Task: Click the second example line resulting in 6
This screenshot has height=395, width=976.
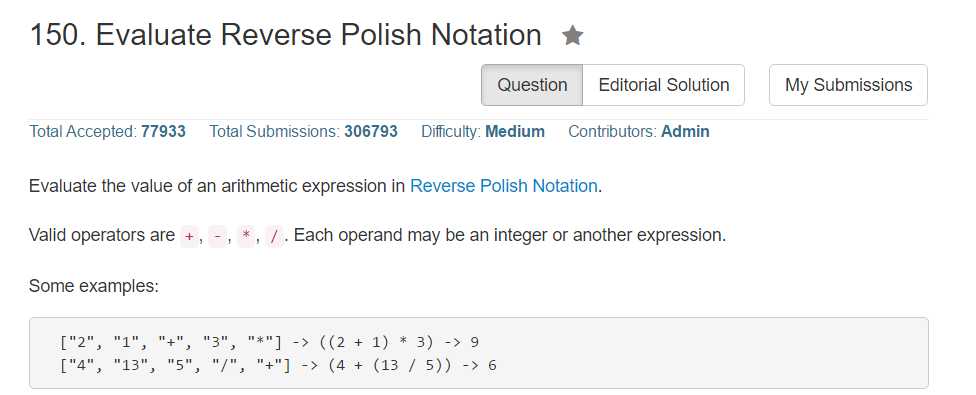Action: tap(278, 365)
